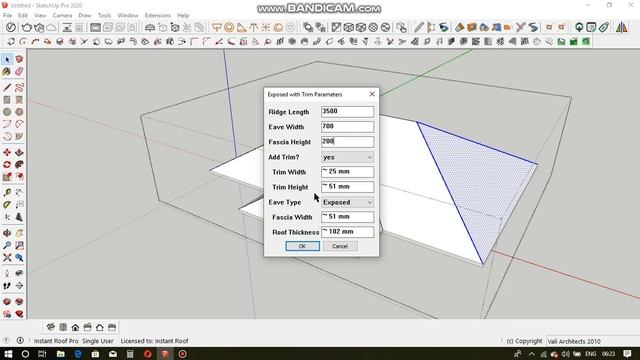Activate the Orbit tool
Screen dimensions: 640x360
click(x=7, y=233)
